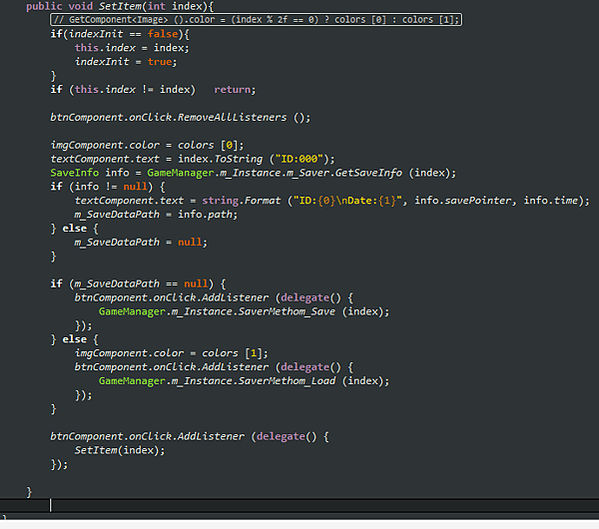Click the this.index != index condition
Image resolution: width=599 pixels, height=529 pixels.
pyautogui.click(x=132, y=90)
